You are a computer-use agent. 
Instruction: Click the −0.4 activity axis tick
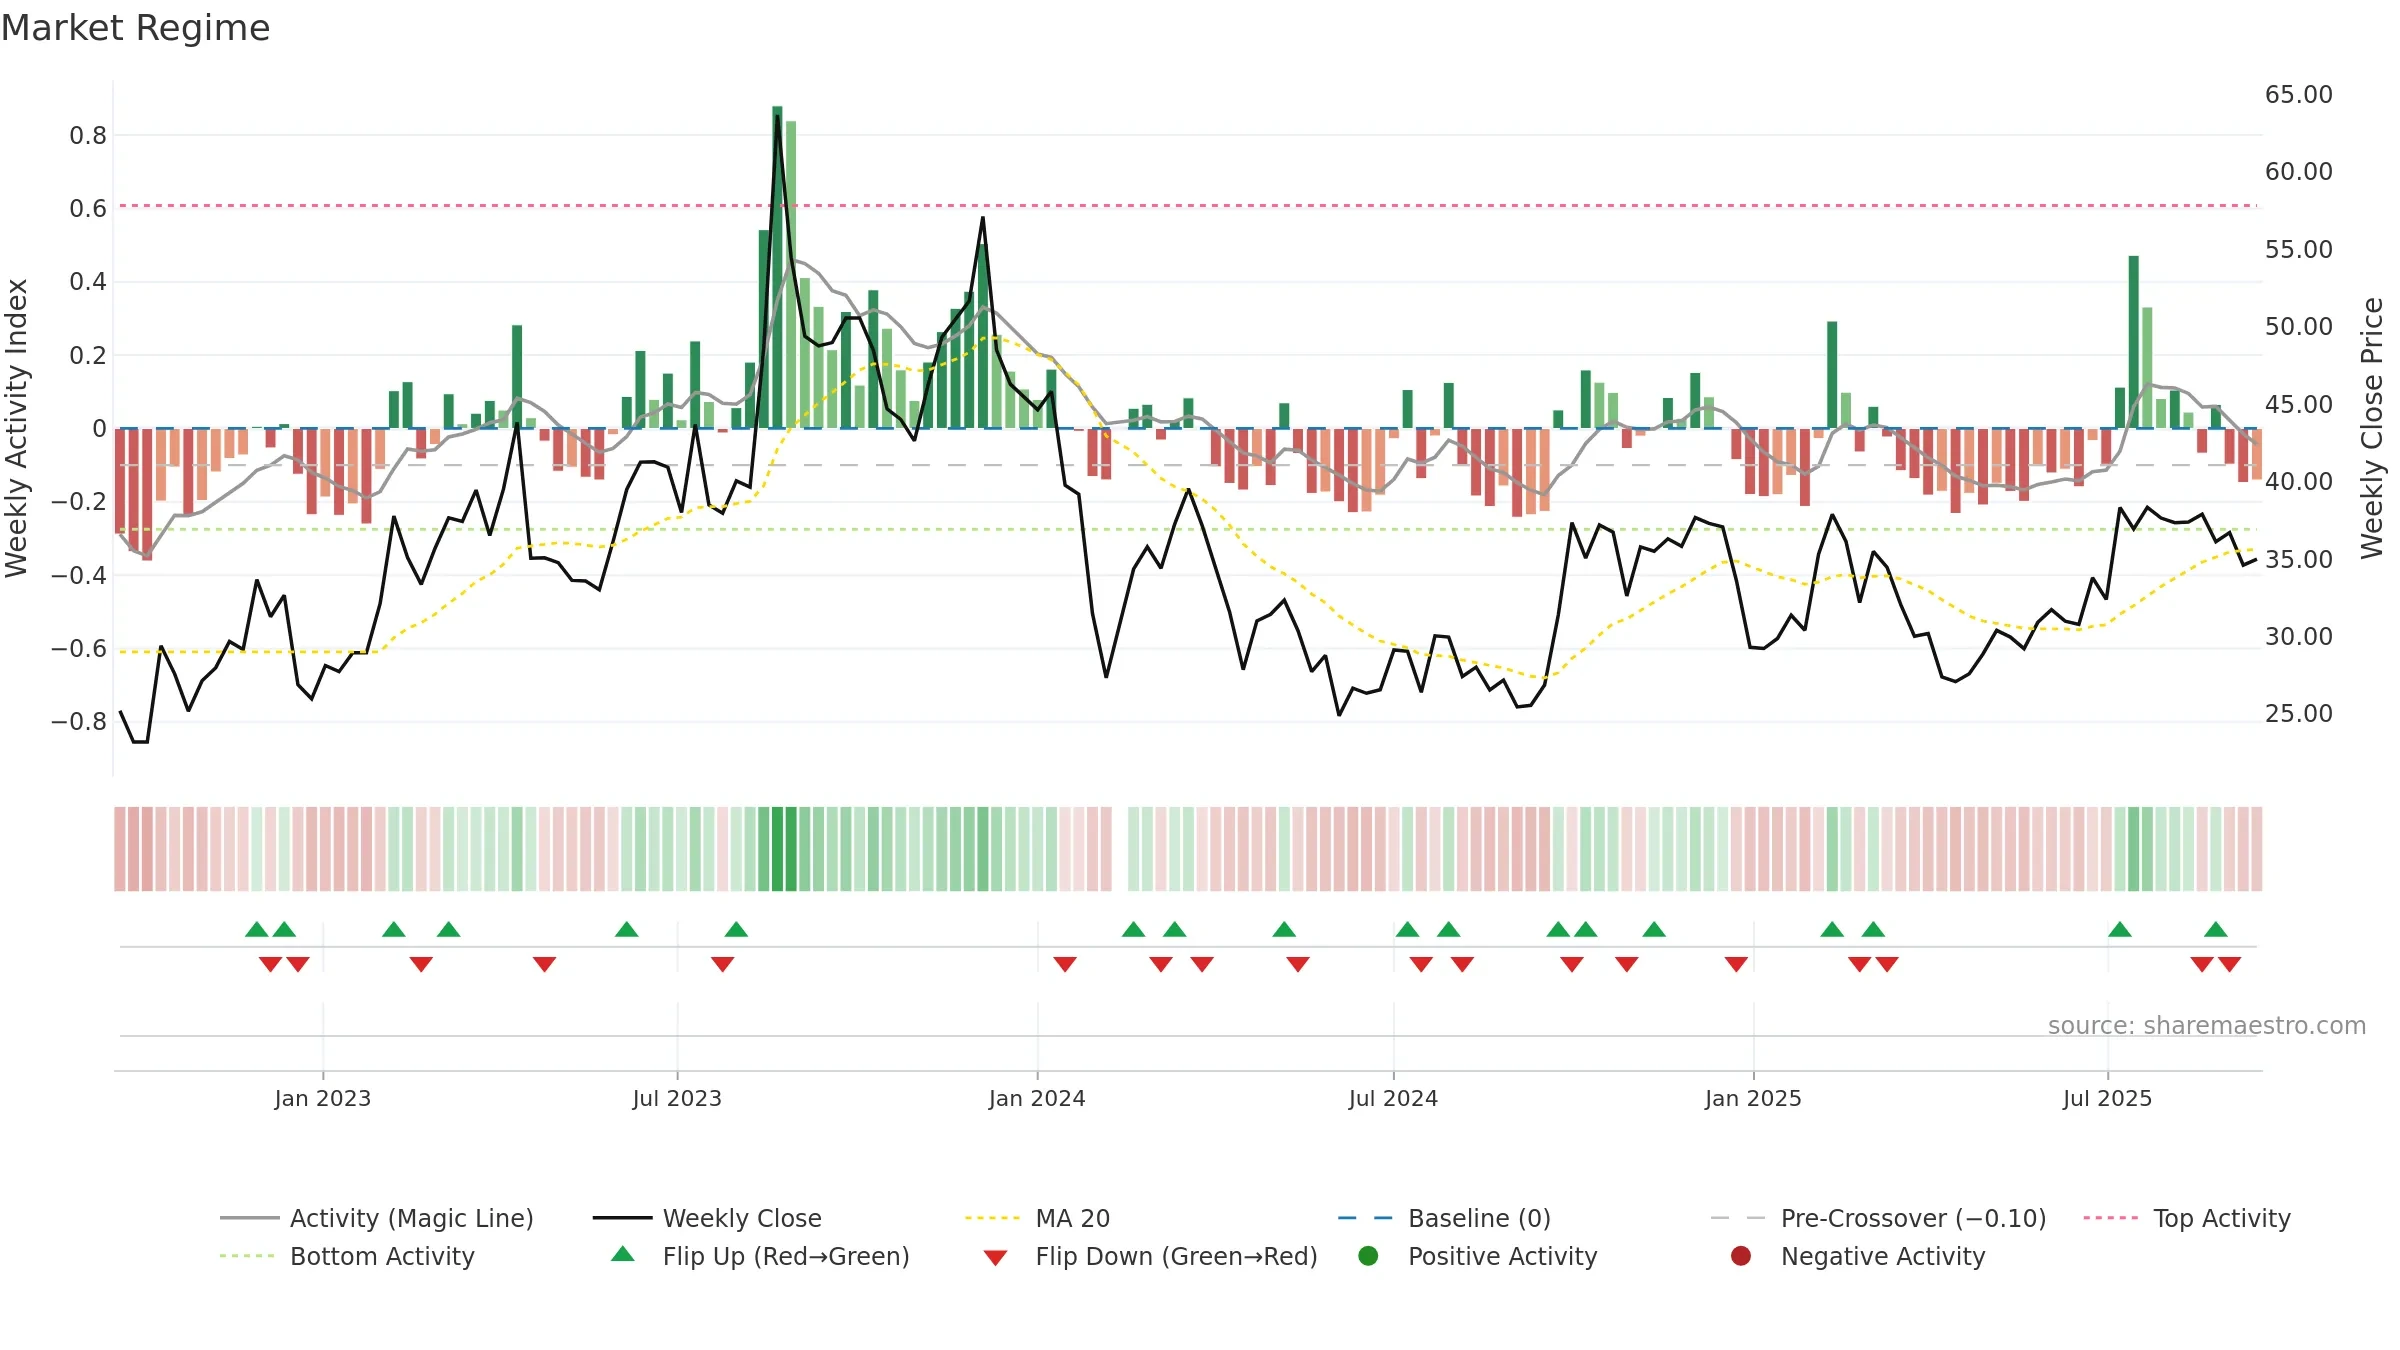(78, 575)
